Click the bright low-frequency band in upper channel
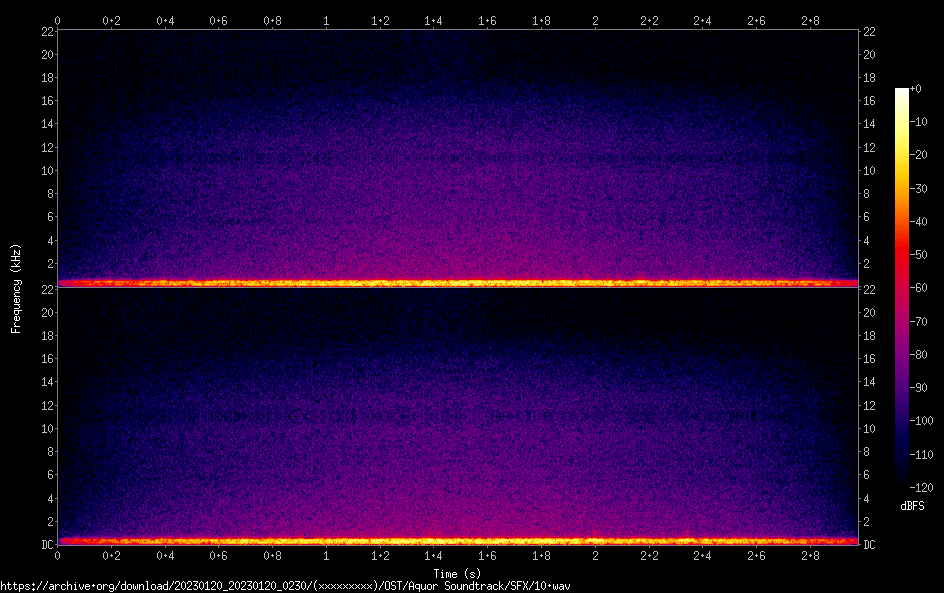 coord(457,283)
